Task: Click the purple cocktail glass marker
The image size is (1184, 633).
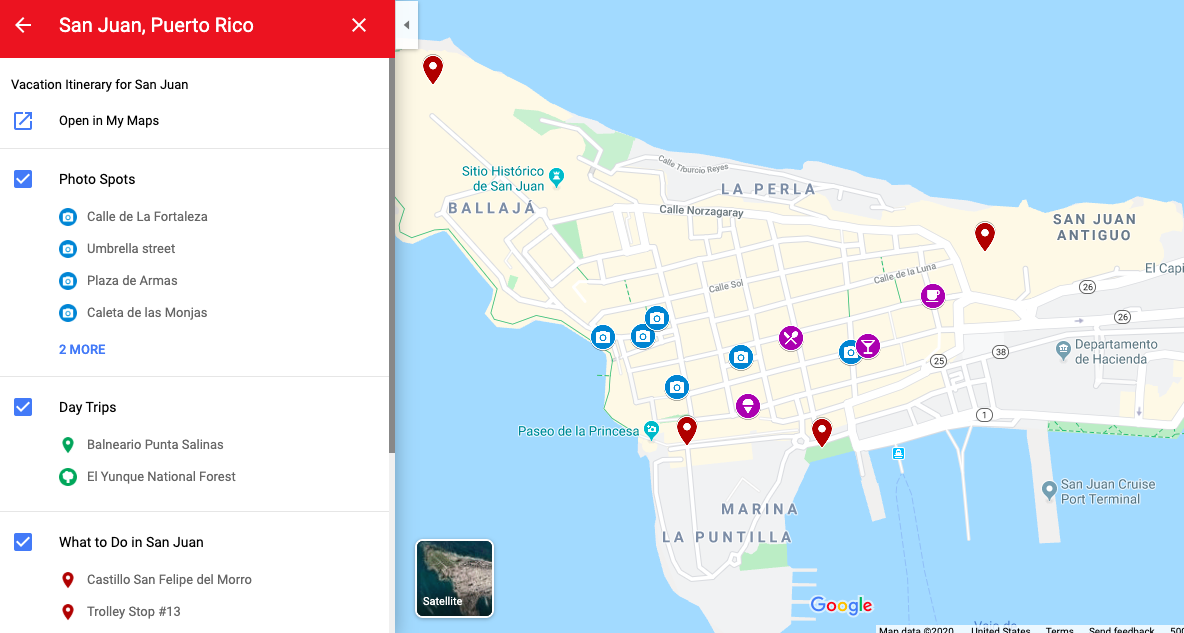Action: coord(868,346)
